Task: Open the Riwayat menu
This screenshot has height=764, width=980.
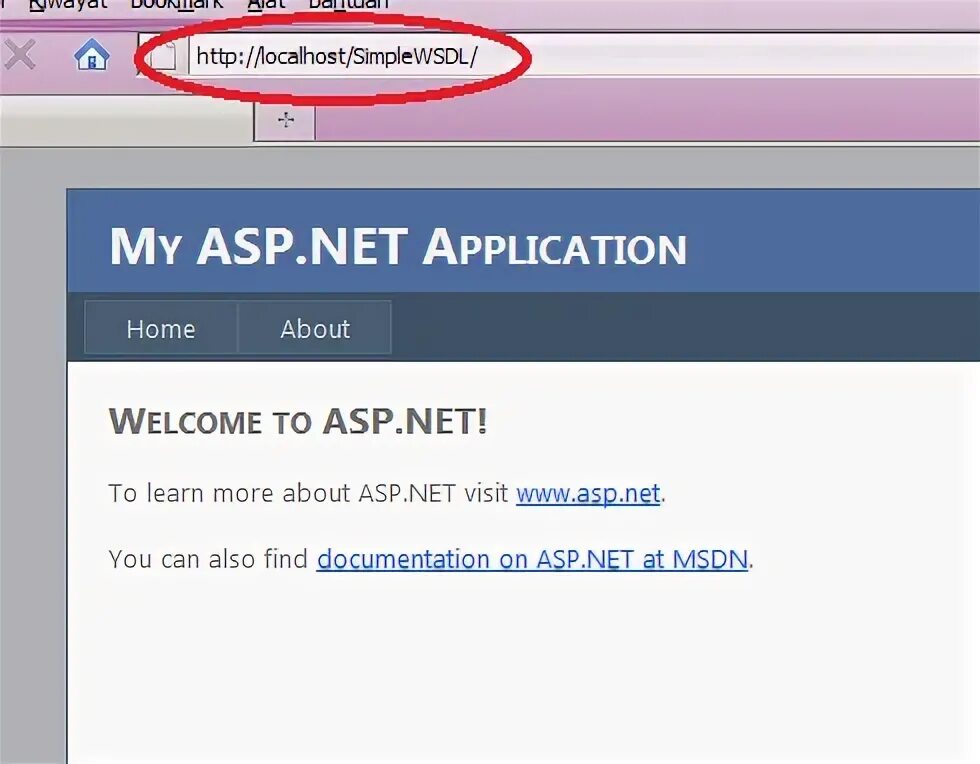Action: (x=68, y=4)
